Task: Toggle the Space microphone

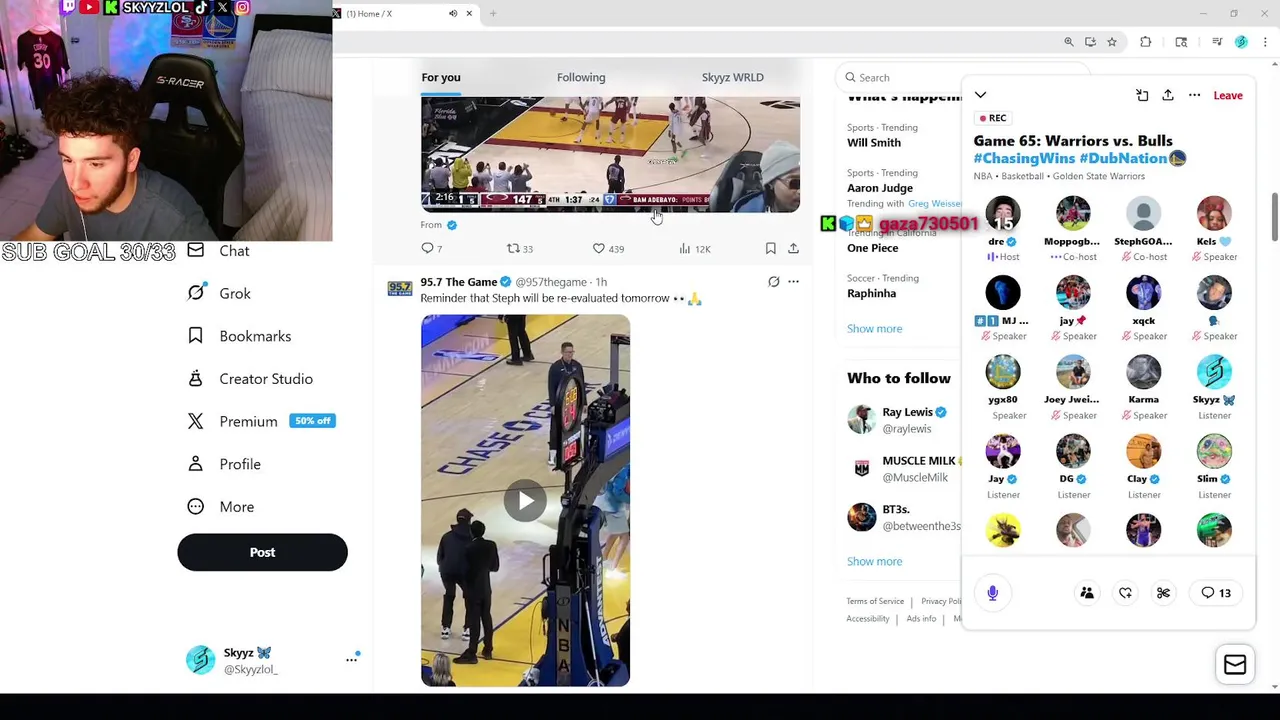Action: (992, 593)
